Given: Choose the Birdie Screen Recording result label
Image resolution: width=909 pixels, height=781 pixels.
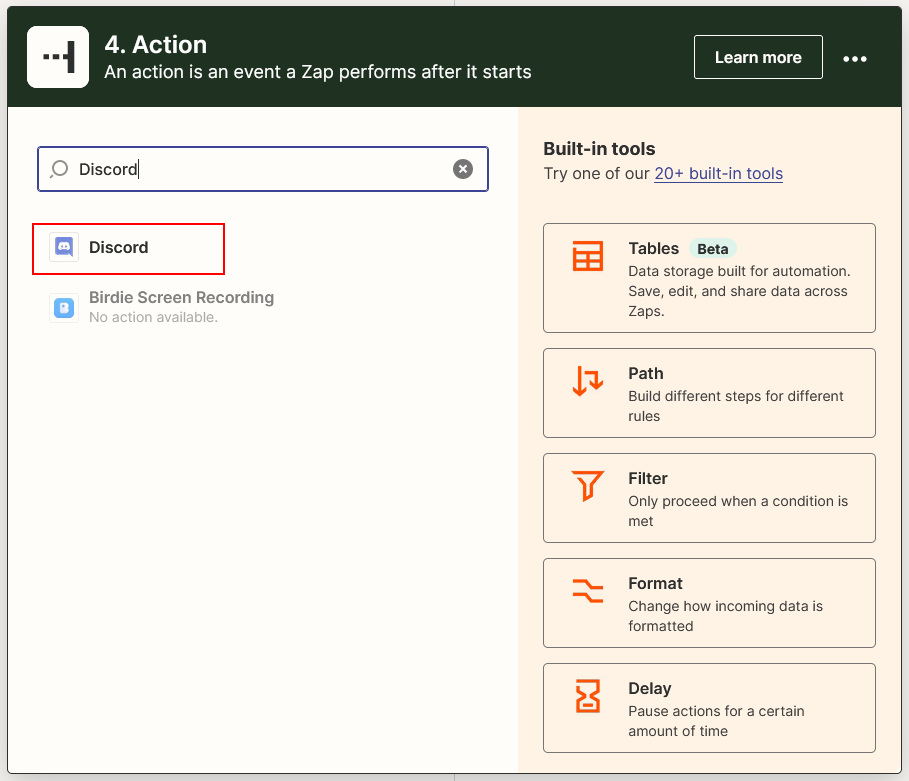Looking at the screenshot, I should [x=181, y=297].
